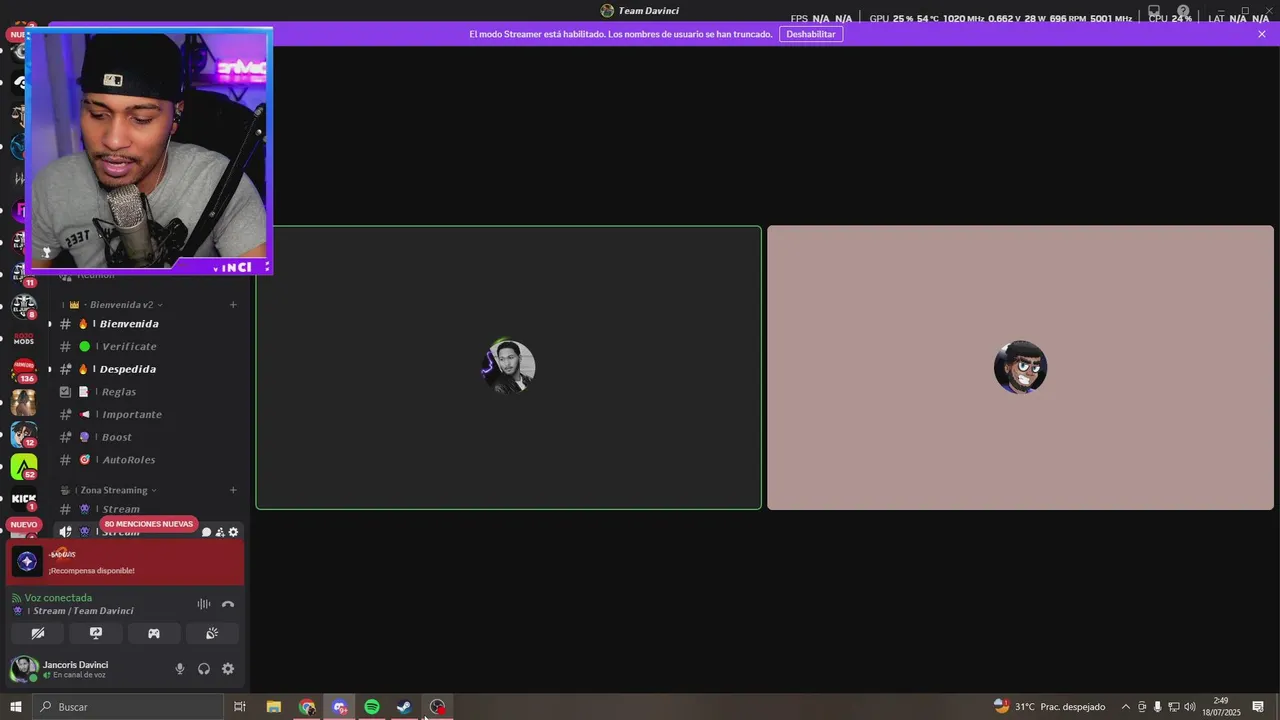This screenshot has height=720, width=1280.
Task: Invite people to the active Stream channel
Action: (x=220, y=532)
